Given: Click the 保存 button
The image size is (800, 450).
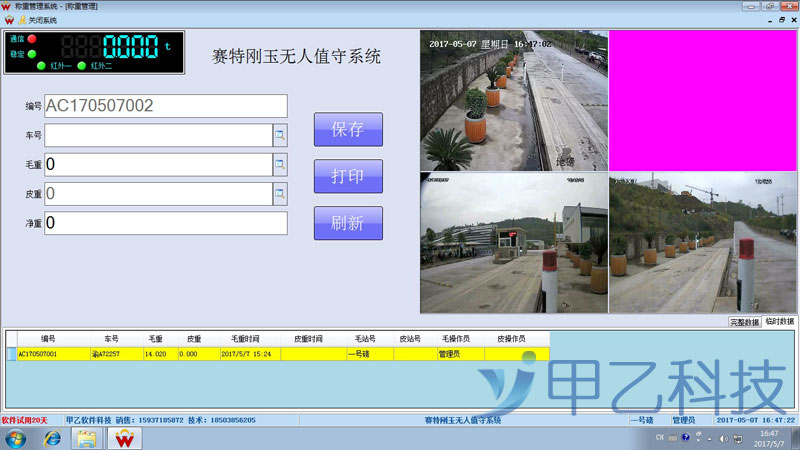Looking at the screenshot, I should pyautogui.click(x=348, y=129).
